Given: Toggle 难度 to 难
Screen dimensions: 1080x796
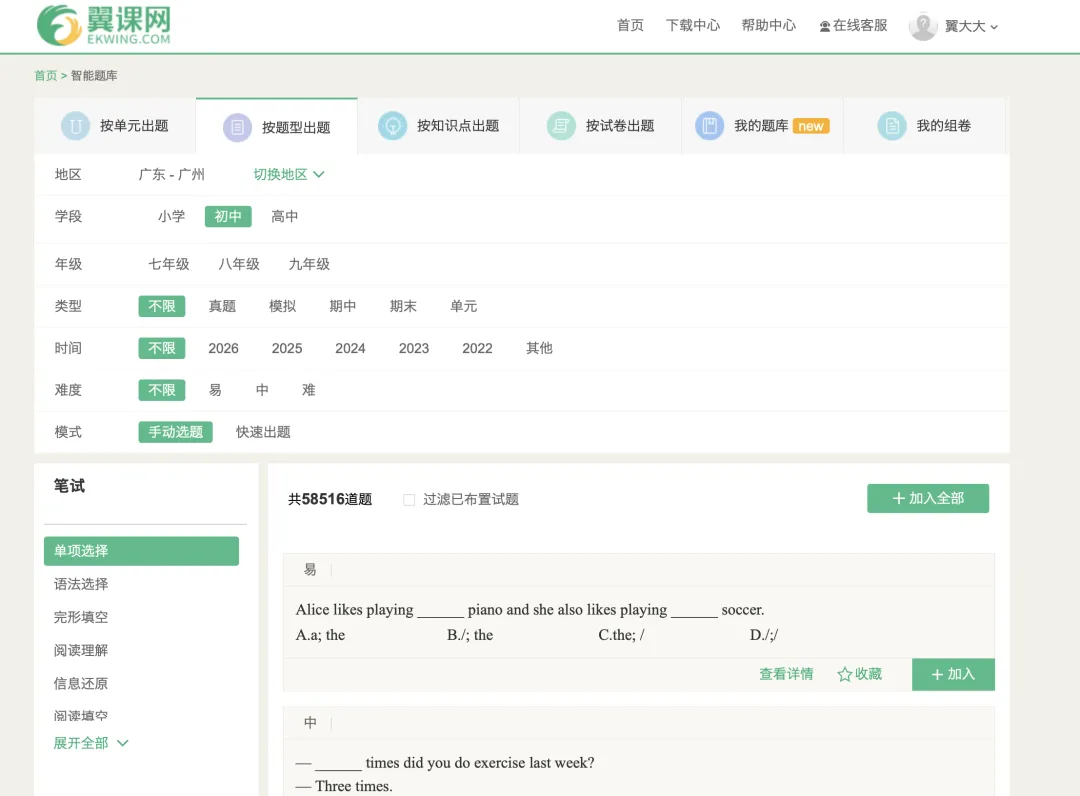Looking at the screenshot, I should [x=308, y=389].
